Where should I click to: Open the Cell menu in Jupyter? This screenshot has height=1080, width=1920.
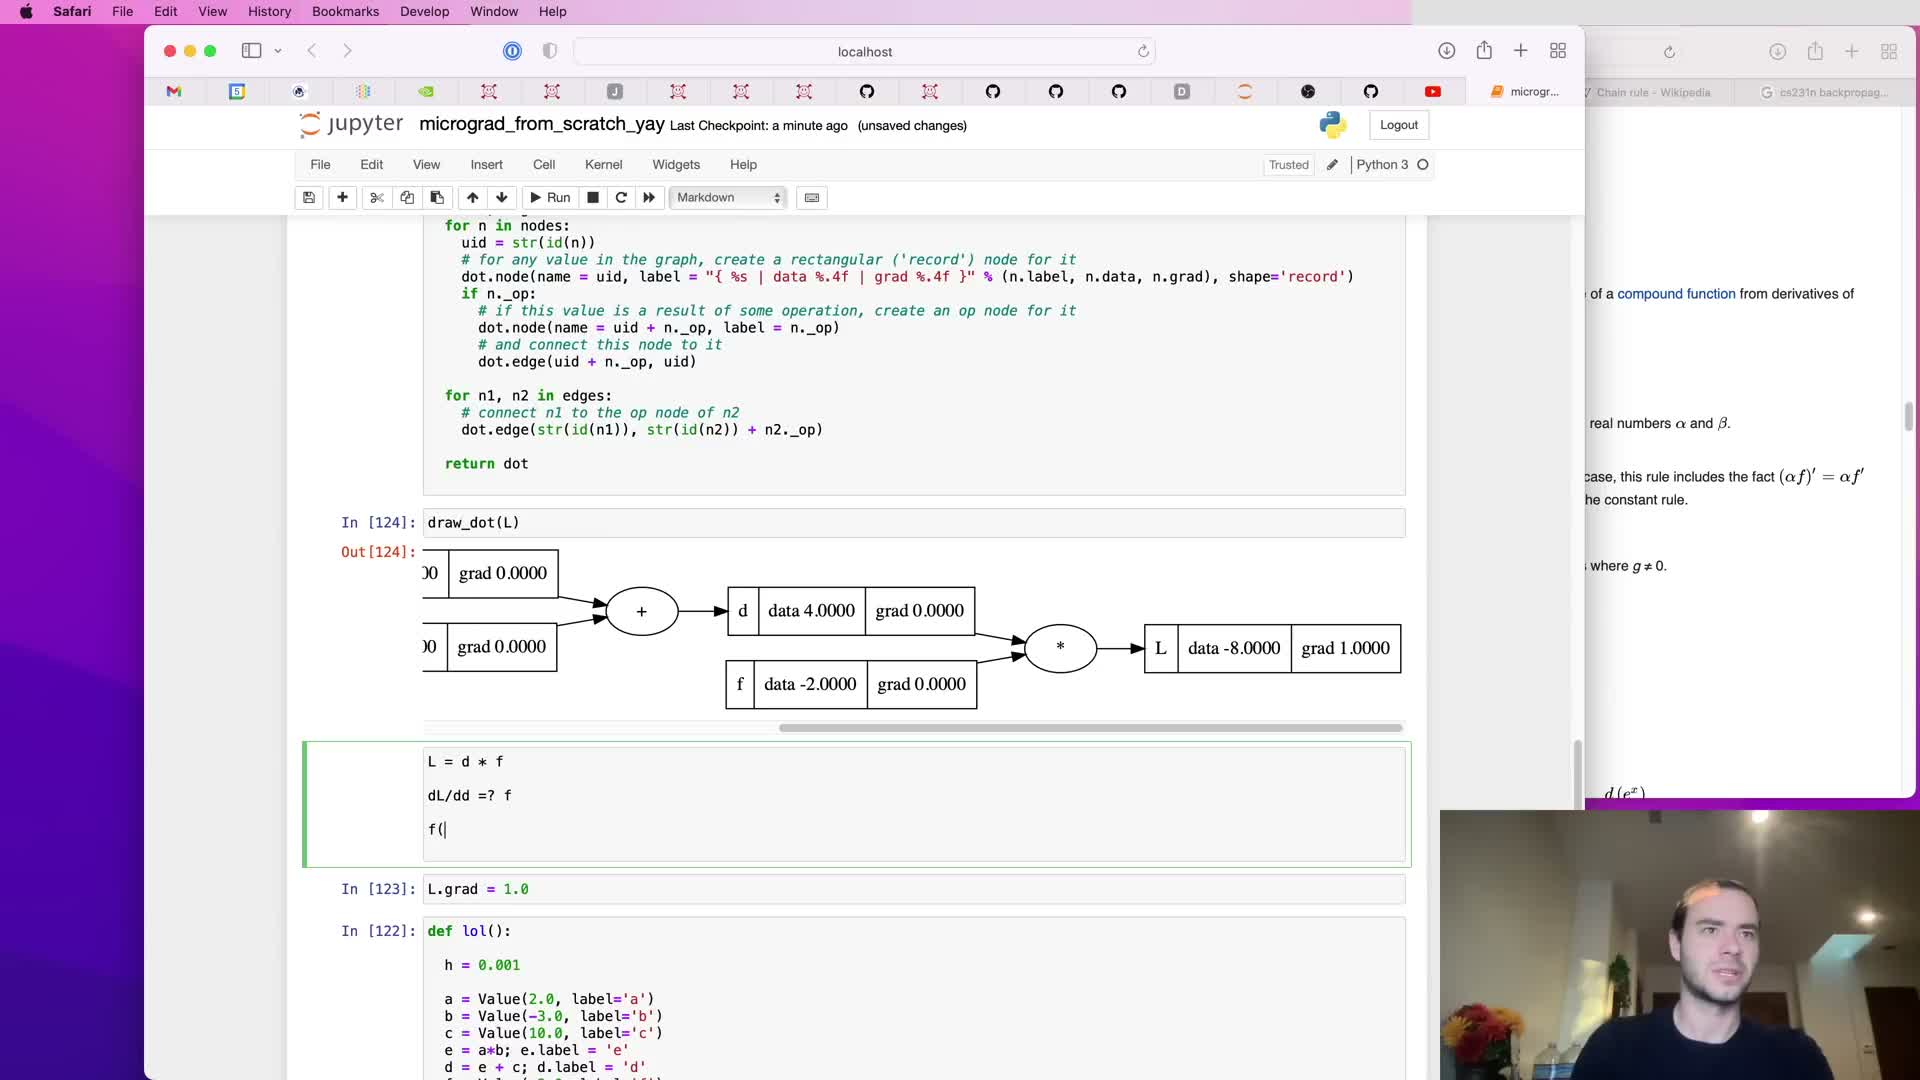[544, 165]
